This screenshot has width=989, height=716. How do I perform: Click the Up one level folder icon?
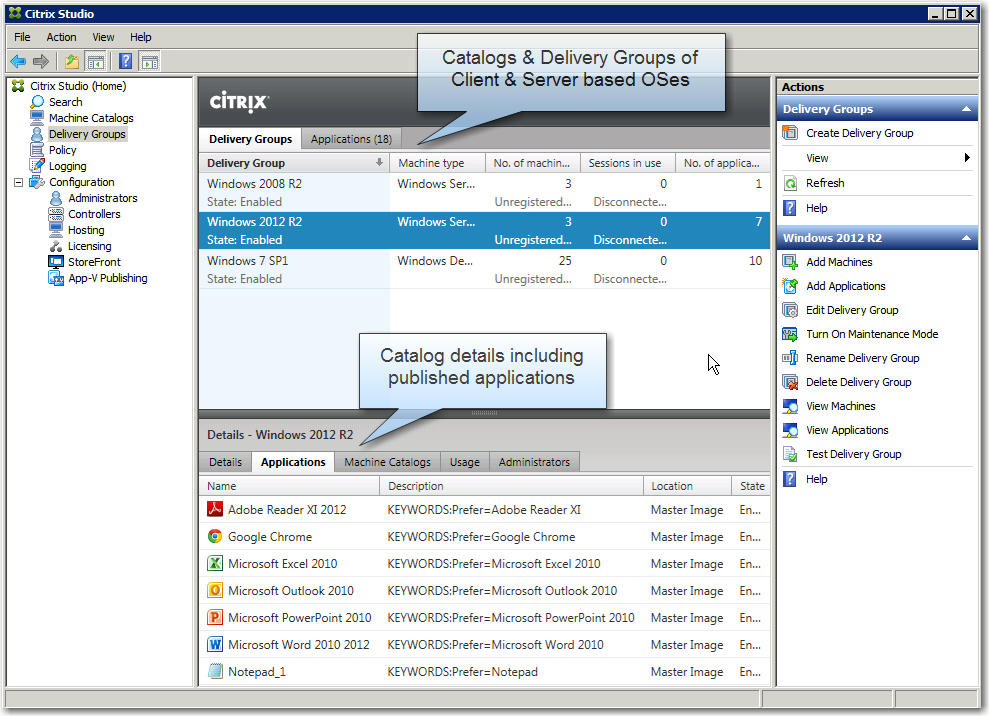[x=72, y=61]
